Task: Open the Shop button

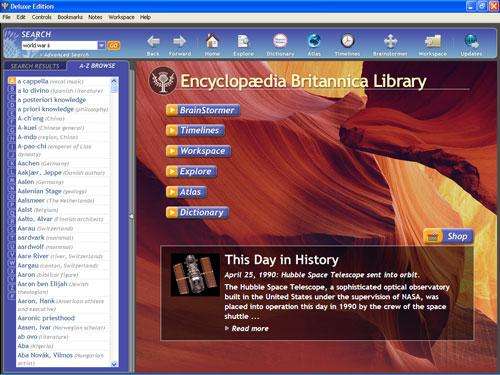Action: [x=448, y=236]
